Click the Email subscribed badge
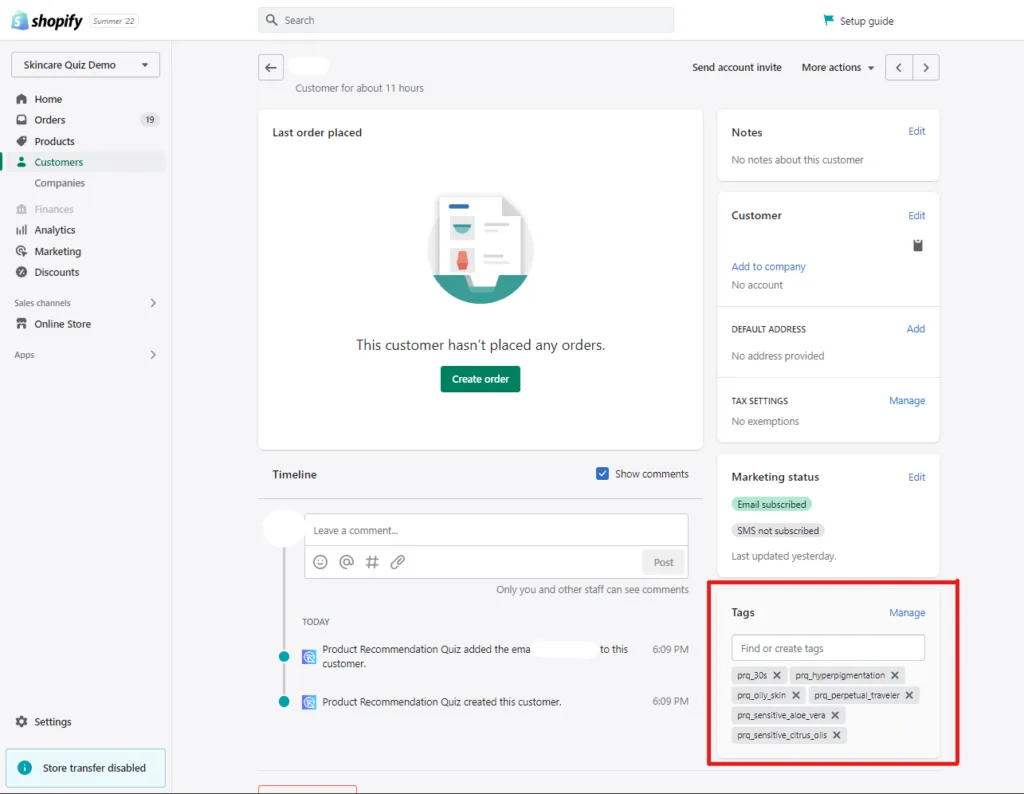Image resolution: width=1024 pixels, height=794 pixels. 771,504
